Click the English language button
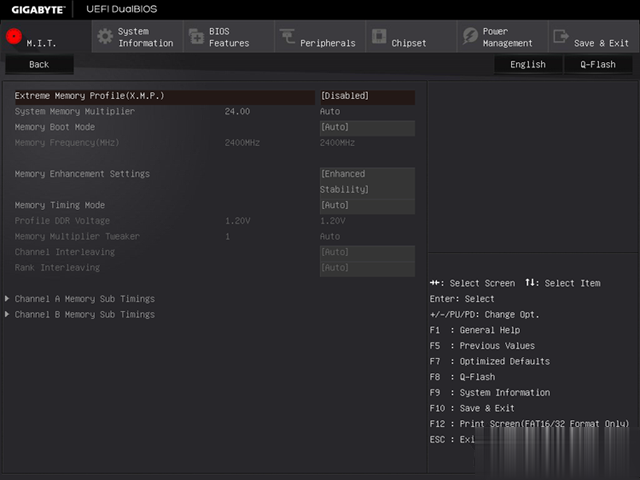 (x=528, y=64)
